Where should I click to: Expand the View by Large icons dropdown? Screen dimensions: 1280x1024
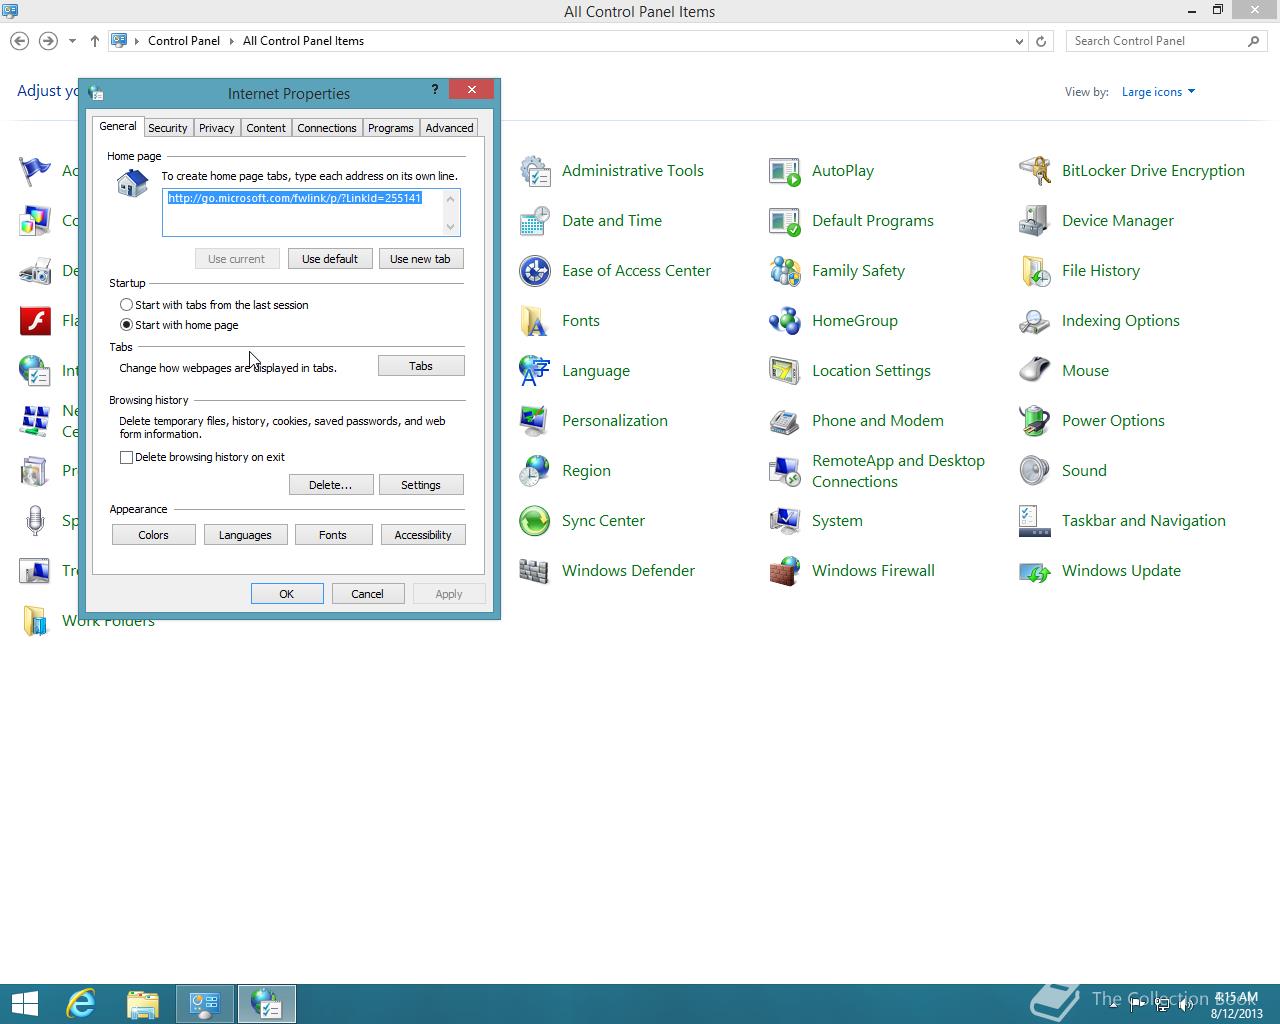[1158, 92]
